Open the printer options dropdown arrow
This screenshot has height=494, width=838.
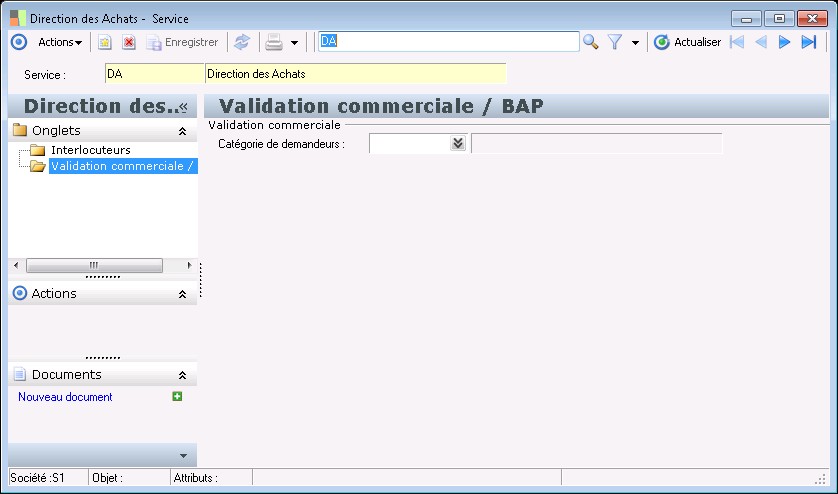294,43
